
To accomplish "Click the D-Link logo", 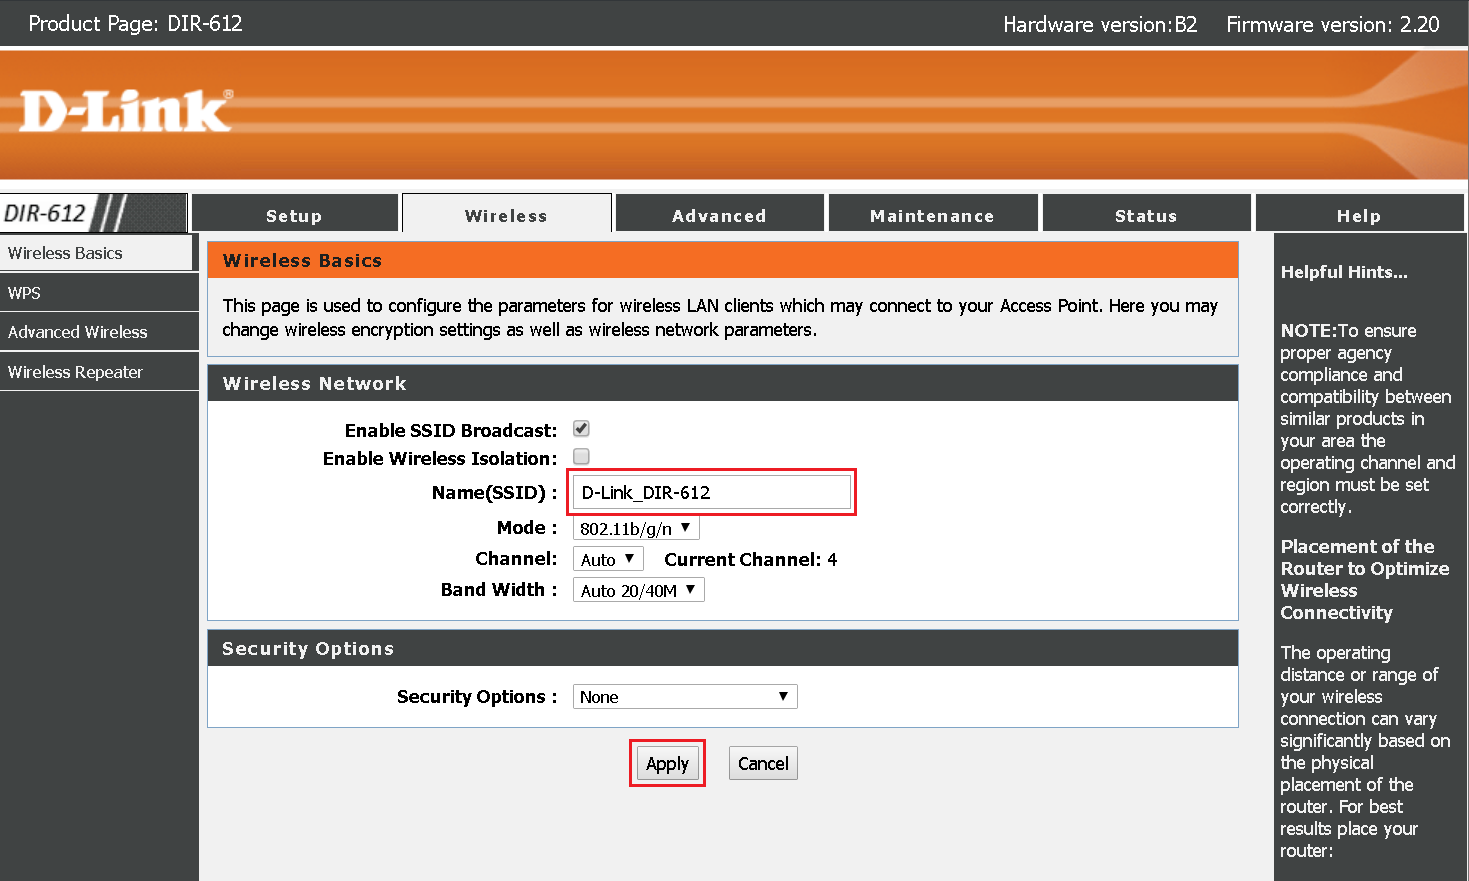I will pos(126,111).
